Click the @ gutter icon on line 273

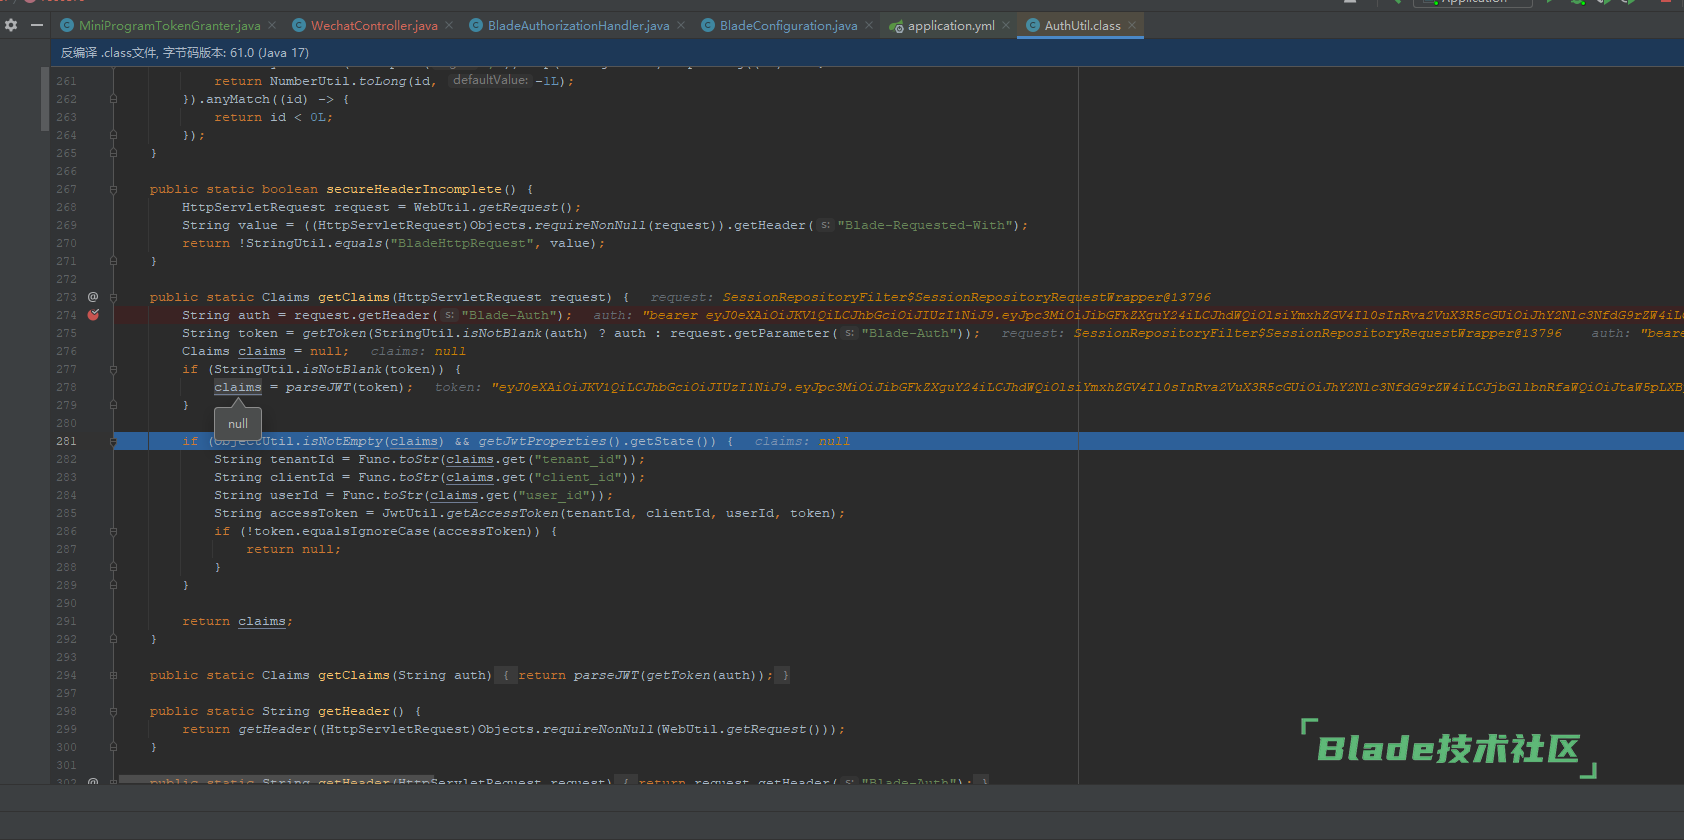(x=93, y=297)
